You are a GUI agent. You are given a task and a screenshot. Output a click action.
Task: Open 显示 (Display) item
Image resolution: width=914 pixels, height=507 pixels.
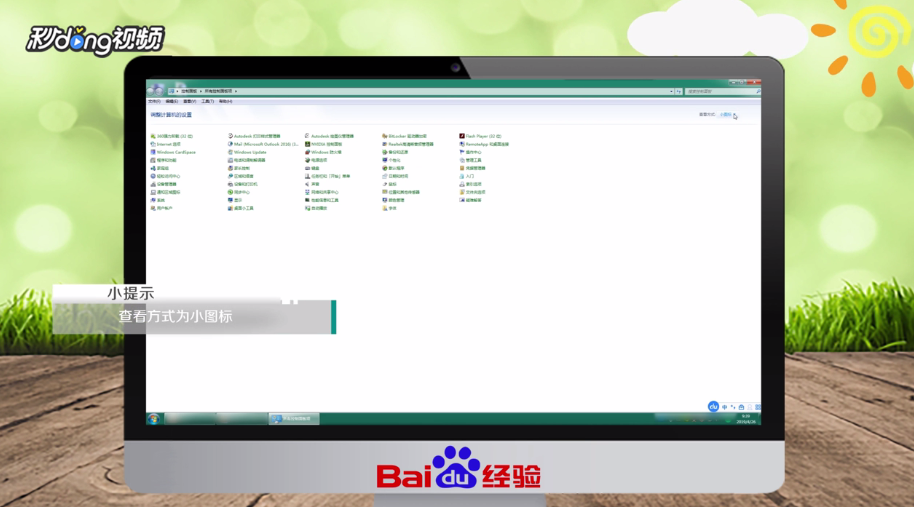tap(235, 200)
